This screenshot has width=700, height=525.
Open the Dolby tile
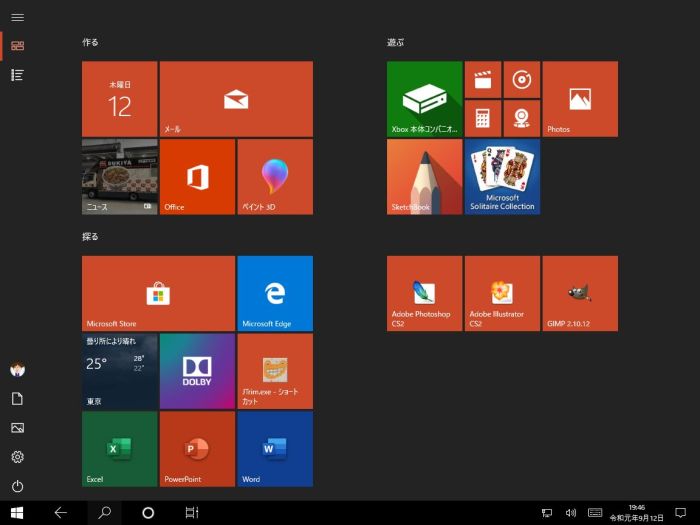tap(197, 371)
